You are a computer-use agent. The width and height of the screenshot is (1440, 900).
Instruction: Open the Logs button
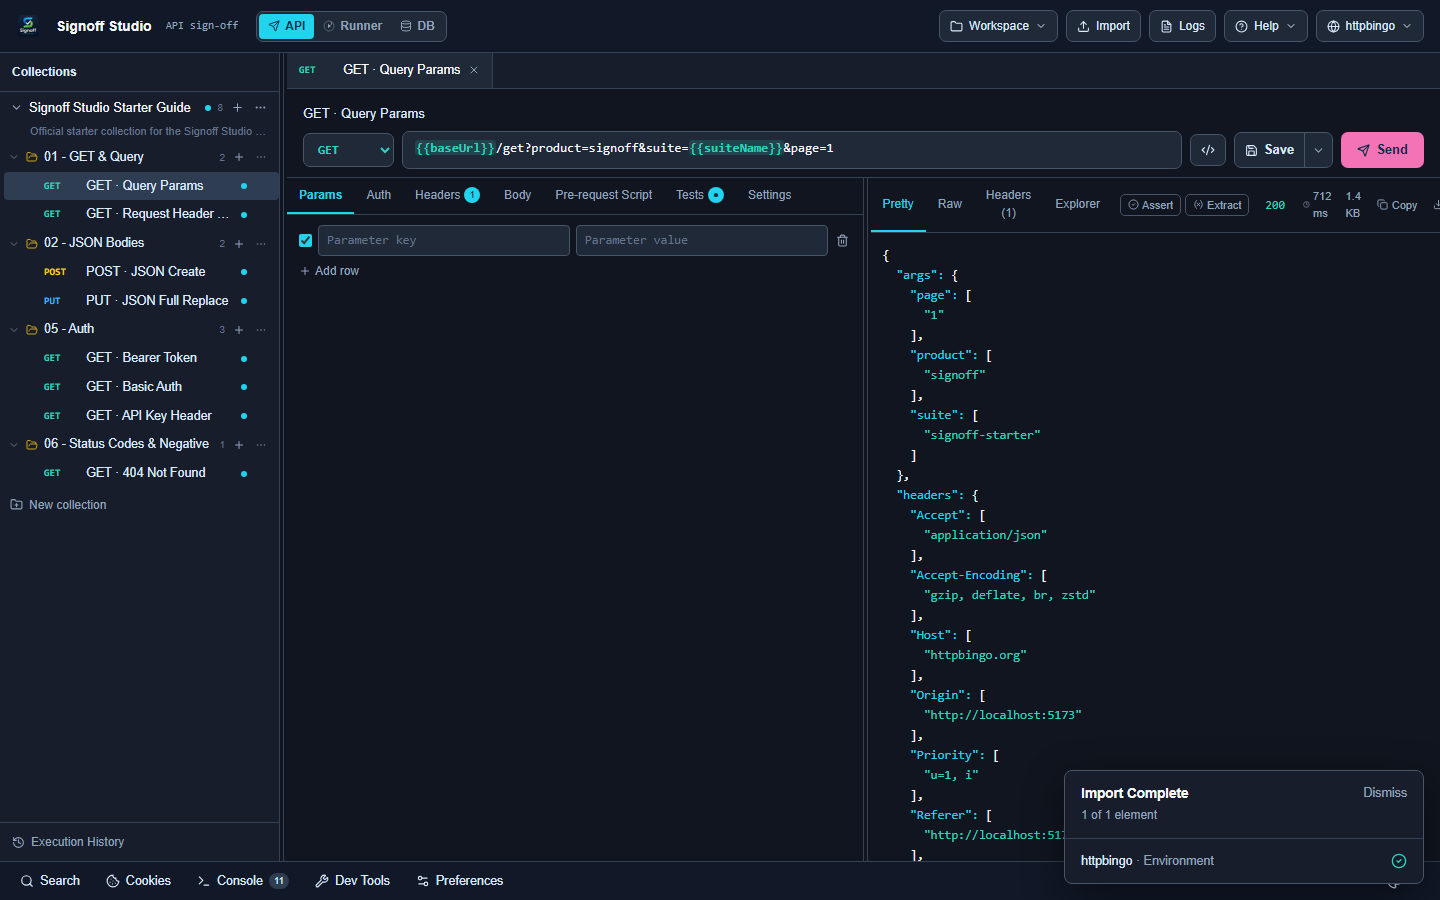[1182, 26]
